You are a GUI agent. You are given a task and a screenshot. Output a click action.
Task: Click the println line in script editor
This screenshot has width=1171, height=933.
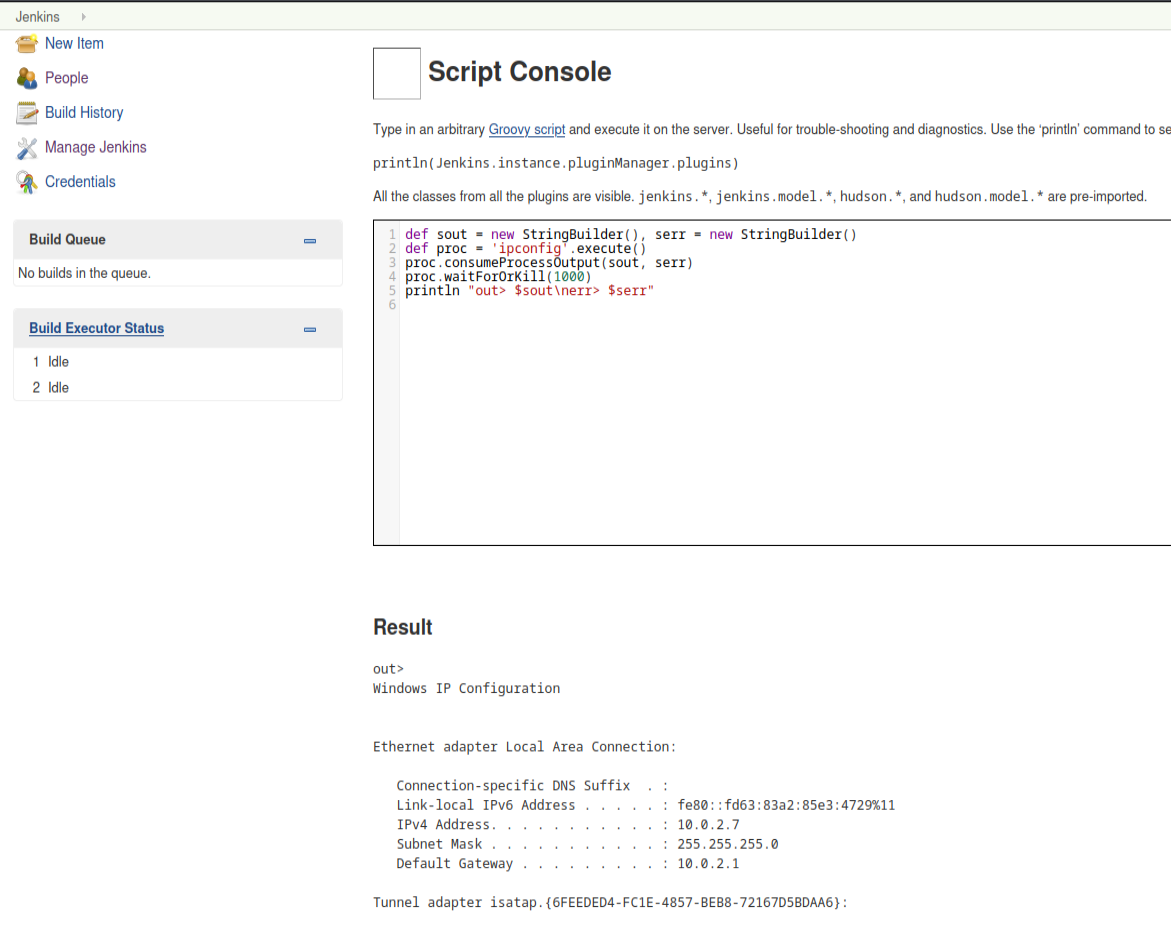529,291
